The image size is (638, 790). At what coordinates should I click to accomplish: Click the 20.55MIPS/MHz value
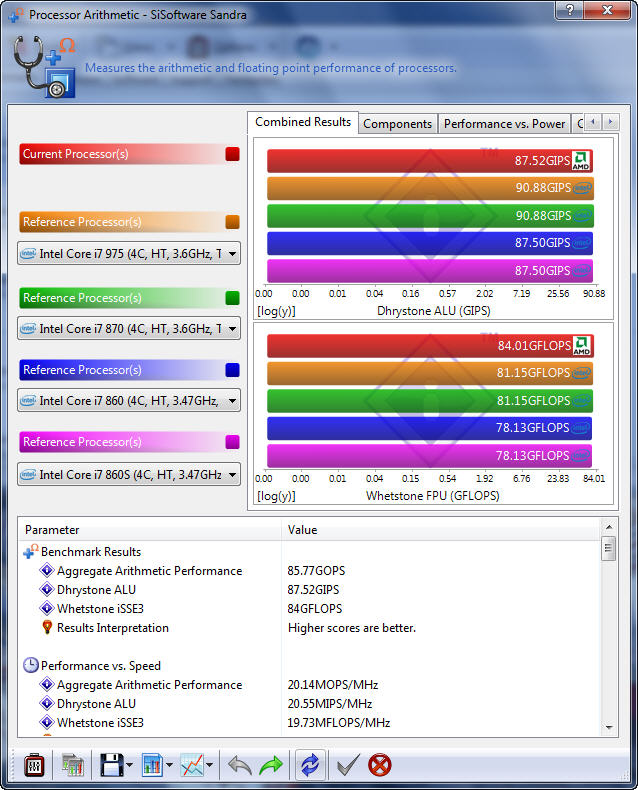pos(330,704)
